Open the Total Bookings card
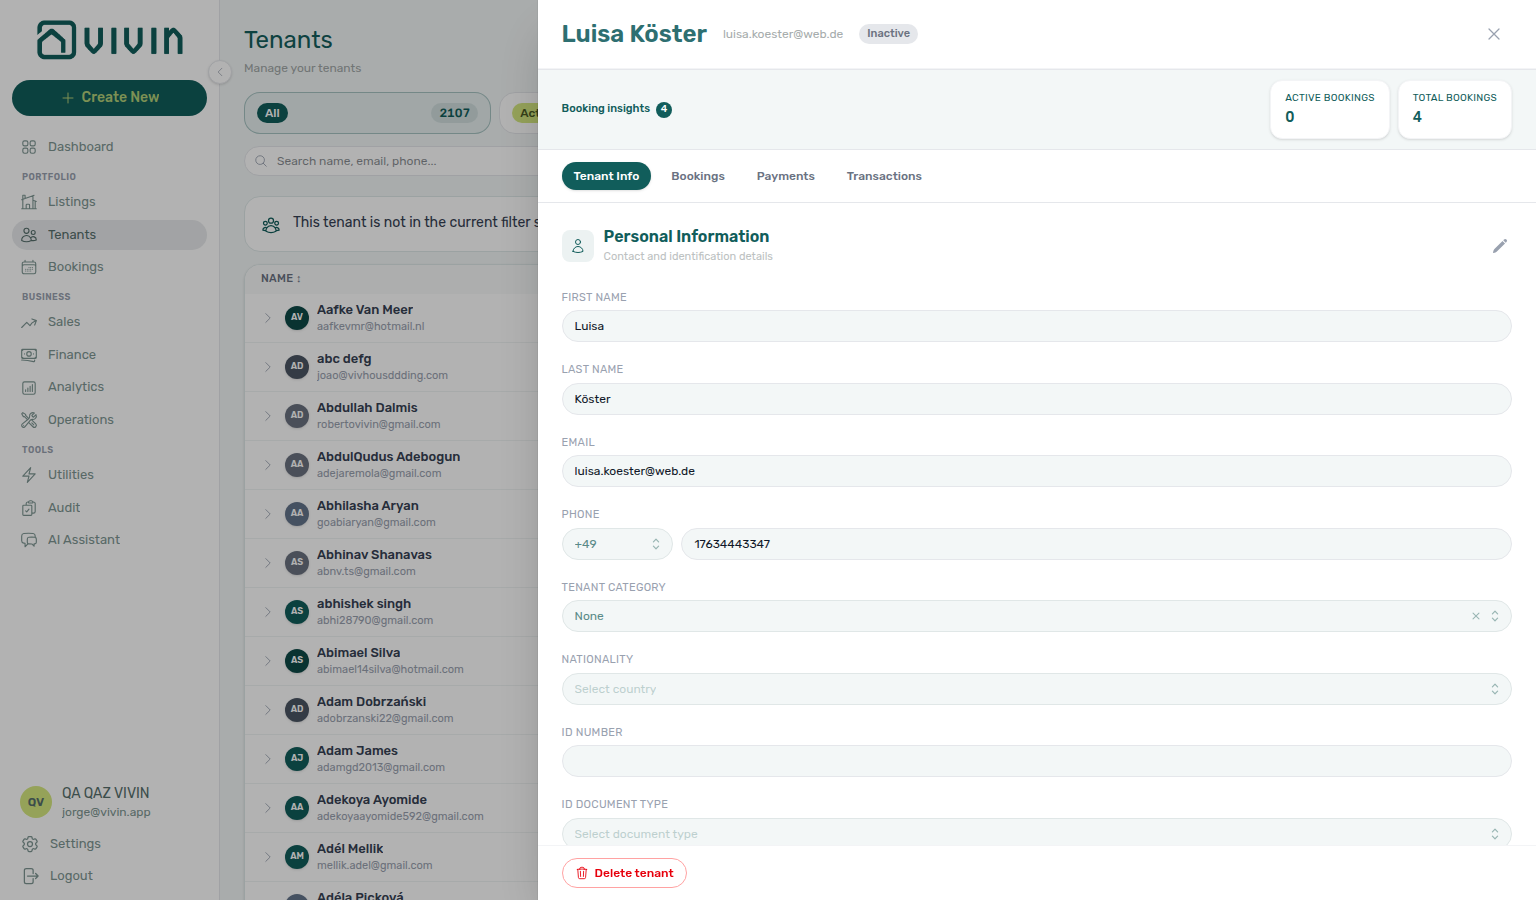This screenshot has height=900, width=1536. (x=1454, y=110)
